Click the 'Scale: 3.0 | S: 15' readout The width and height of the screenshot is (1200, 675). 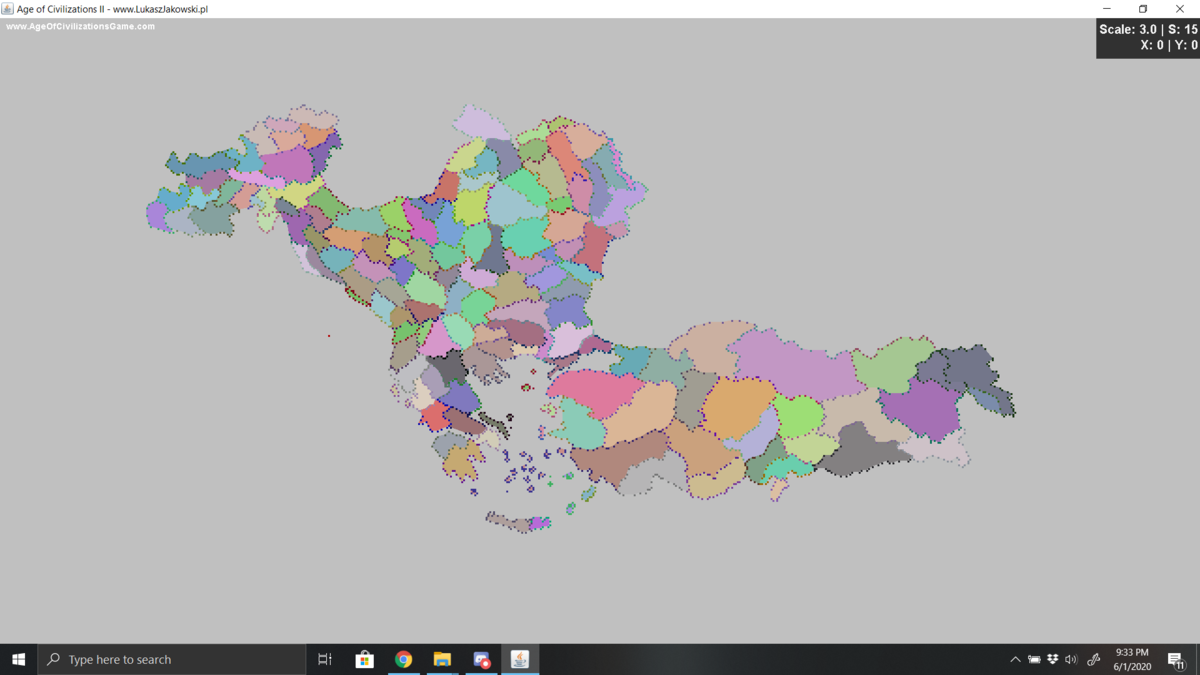tap(1148, 29)
